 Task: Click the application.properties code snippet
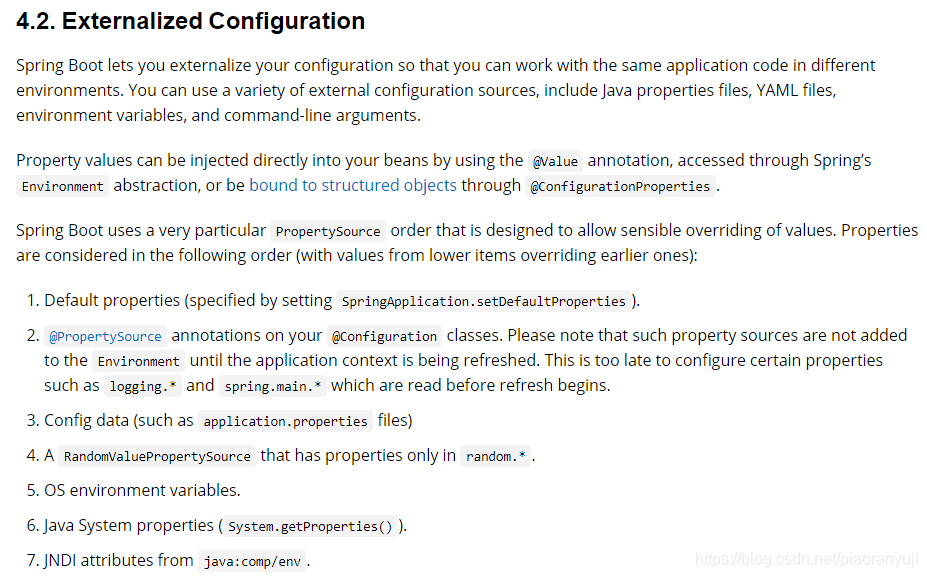pos(285,421)
